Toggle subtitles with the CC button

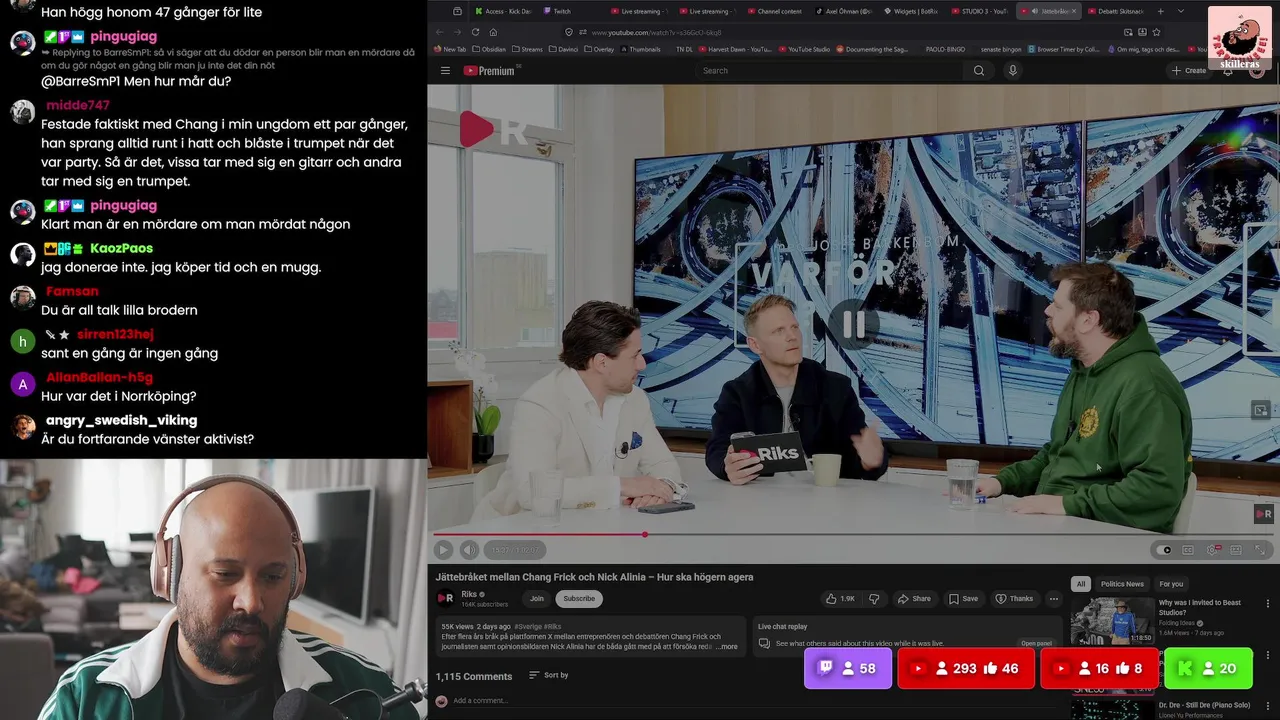point(1188,550)
